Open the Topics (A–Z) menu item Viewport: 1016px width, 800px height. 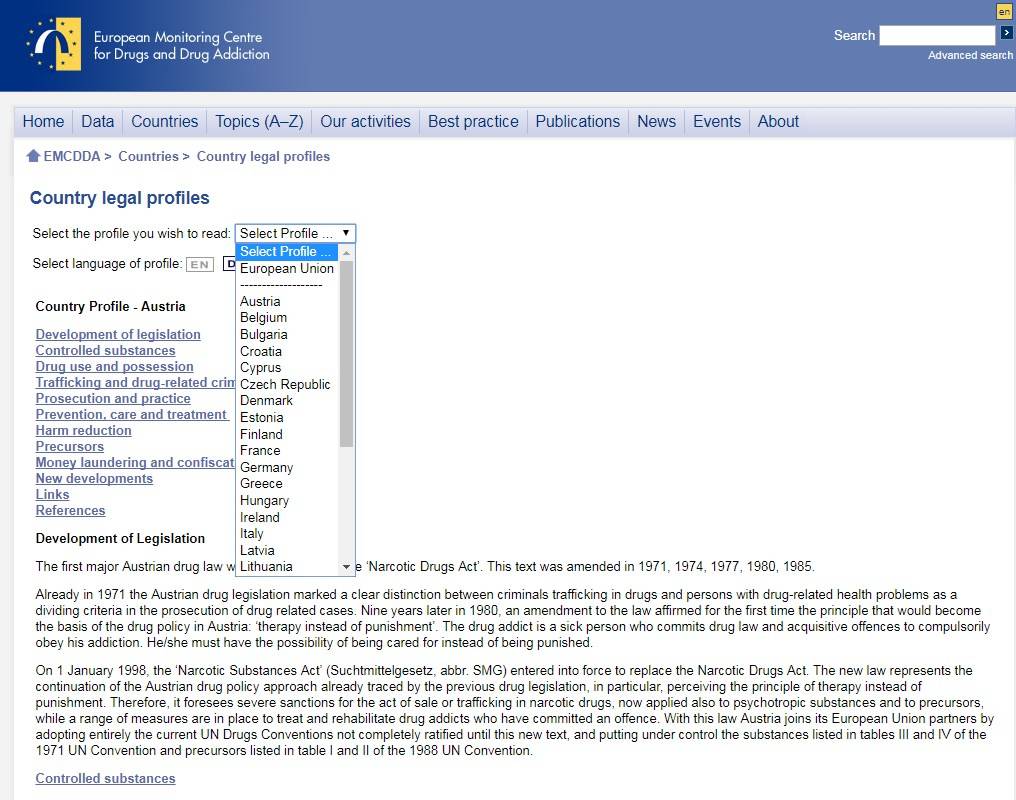click(x=259, y=121)
